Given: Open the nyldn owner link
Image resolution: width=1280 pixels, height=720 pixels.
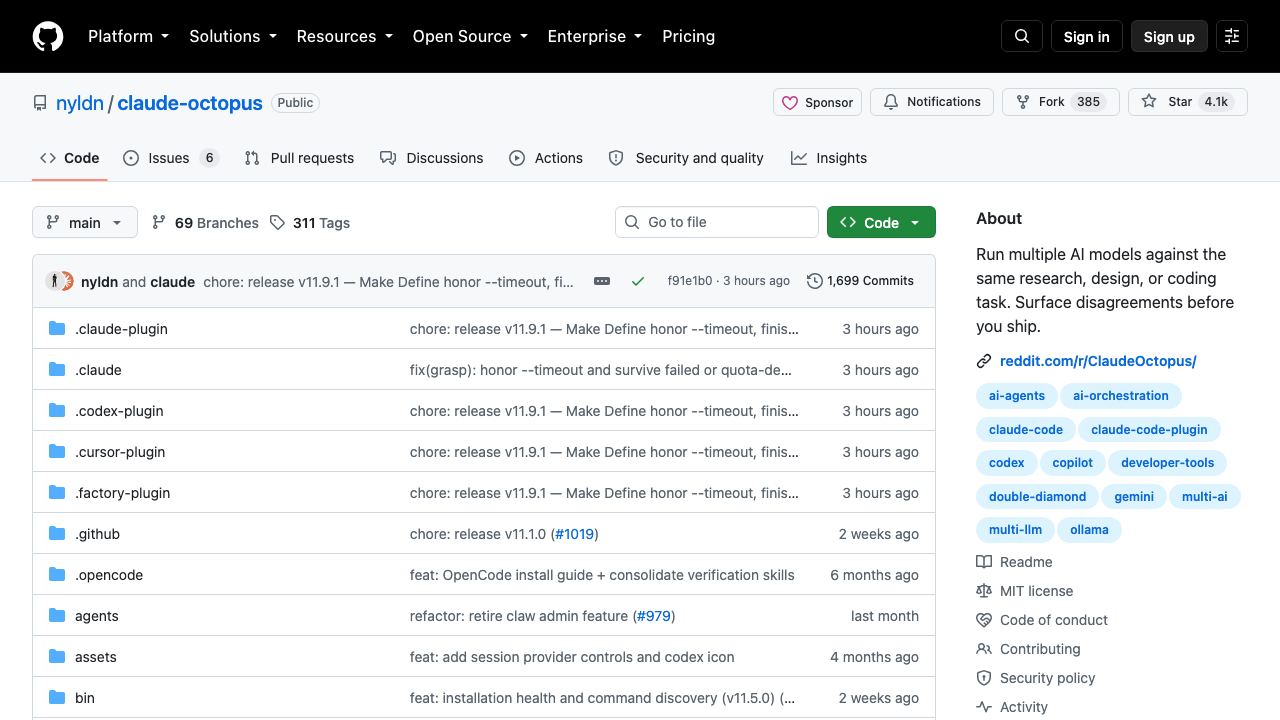Looking at the screenshot, I should click(80, 103).
